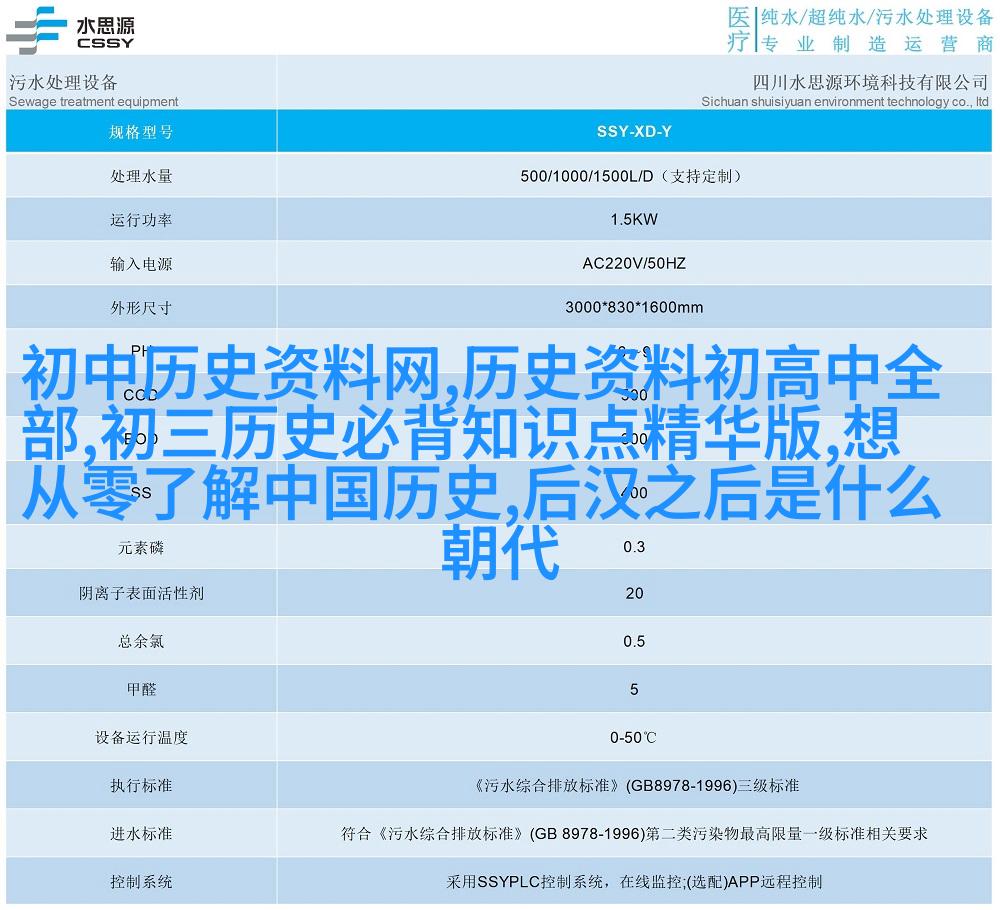The width and height of the screenshot is (1000, 910).
Task: Select the AC220V/50HZ value cell
Action: click(635, 263)
